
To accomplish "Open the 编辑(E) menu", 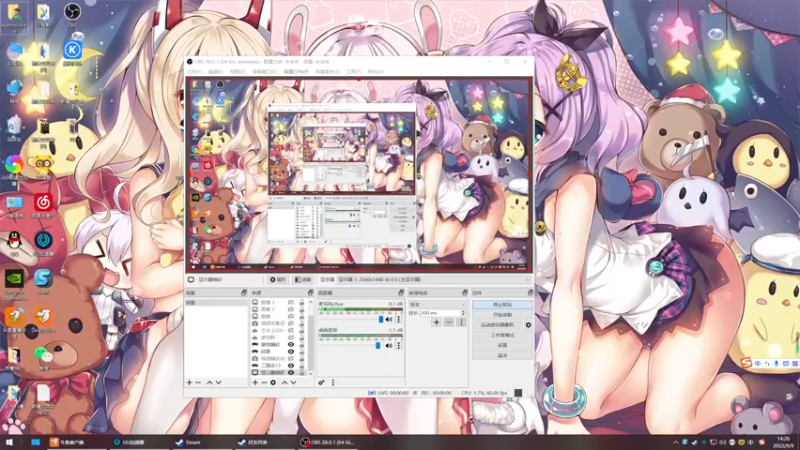I will 216,72.
